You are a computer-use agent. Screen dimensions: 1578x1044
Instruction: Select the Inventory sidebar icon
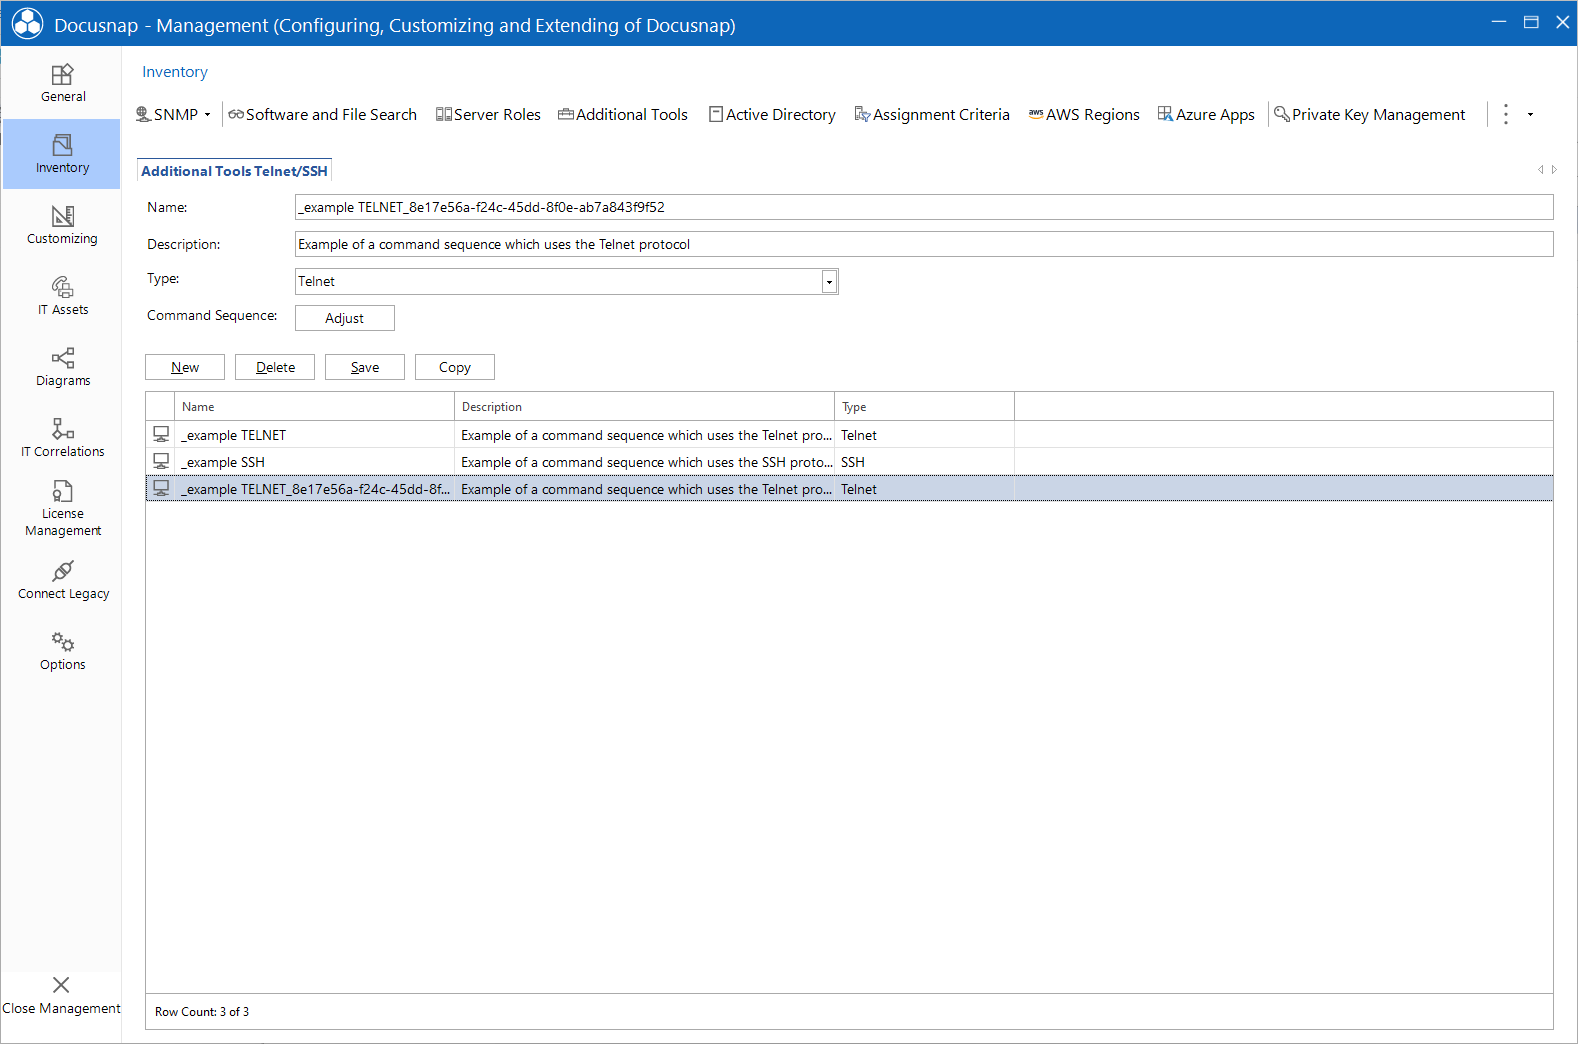point(62,145)
